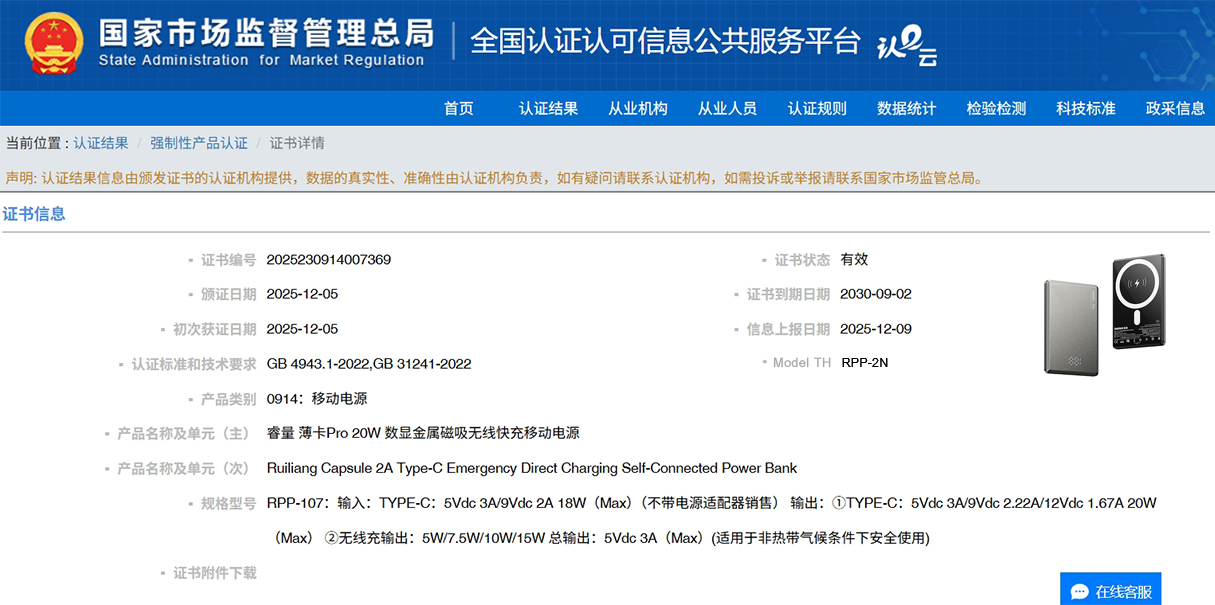
Task: Click the Model TH value RPP-2N
Action: click(865, 362)
